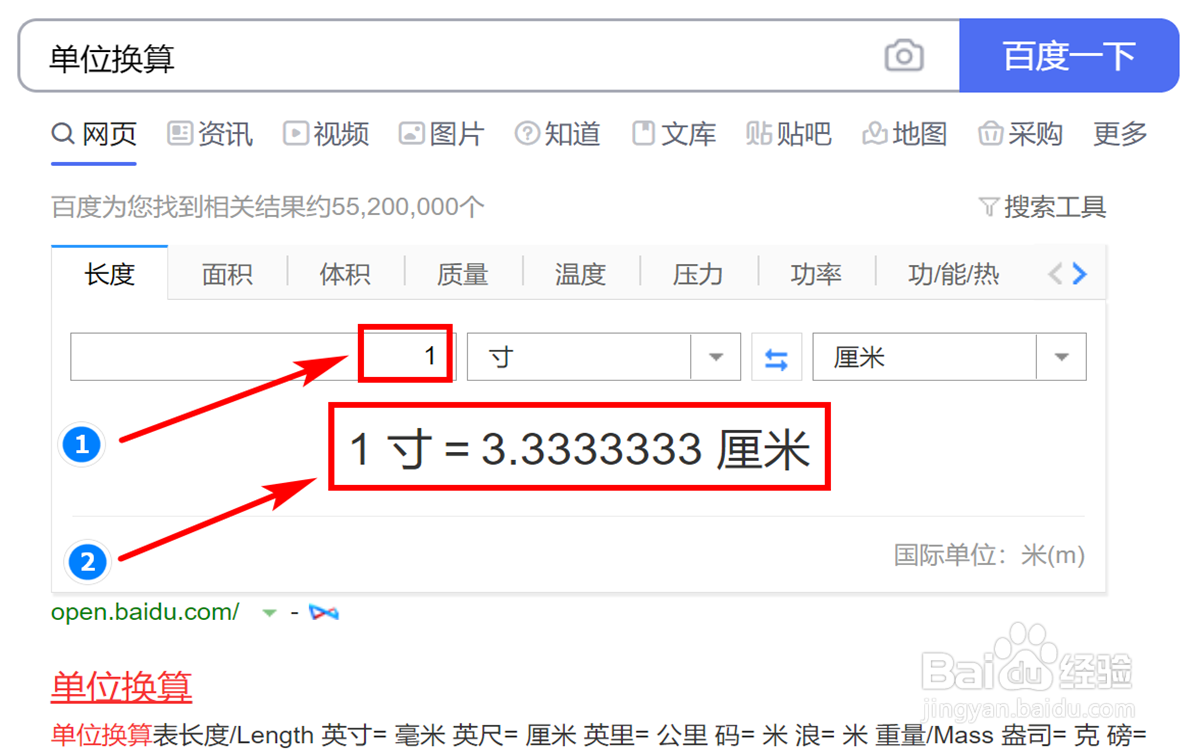Click the open.baidu.com source link
Viewport: 1200px width, 750px height.
(145, 612)
